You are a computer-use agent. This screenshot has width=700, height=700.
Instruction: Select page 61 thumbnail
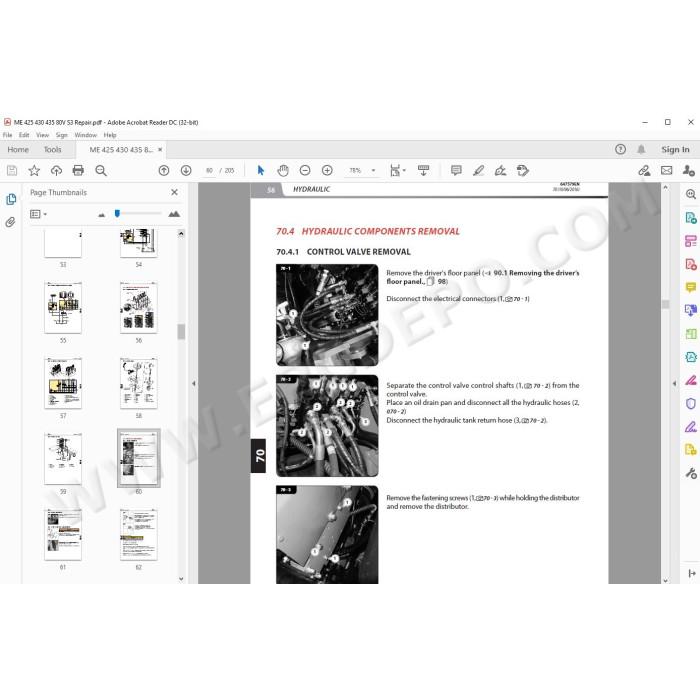[x=63, y=534]
